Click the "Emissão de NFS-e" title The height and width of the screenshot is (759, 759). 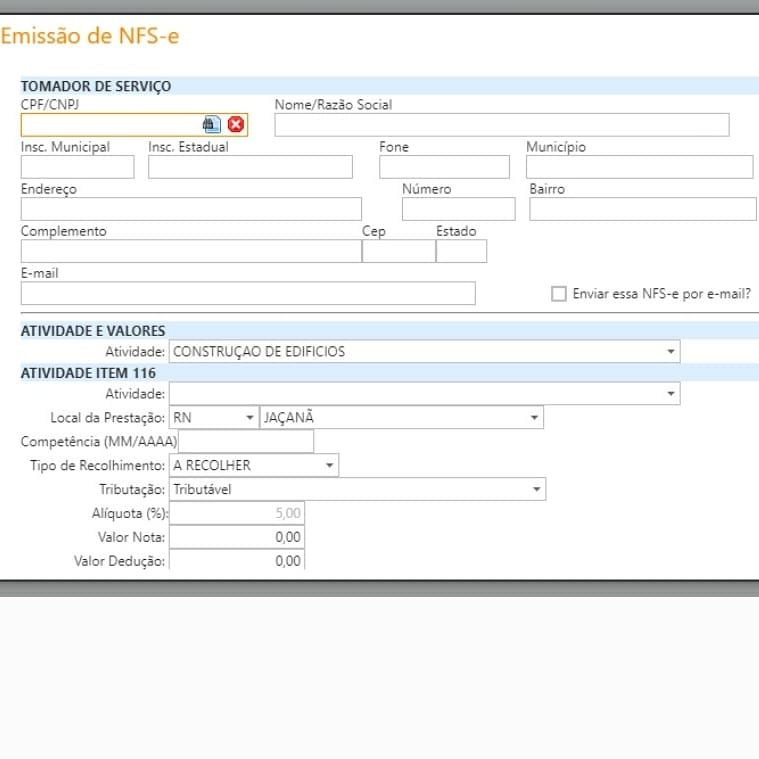[90, 36]
